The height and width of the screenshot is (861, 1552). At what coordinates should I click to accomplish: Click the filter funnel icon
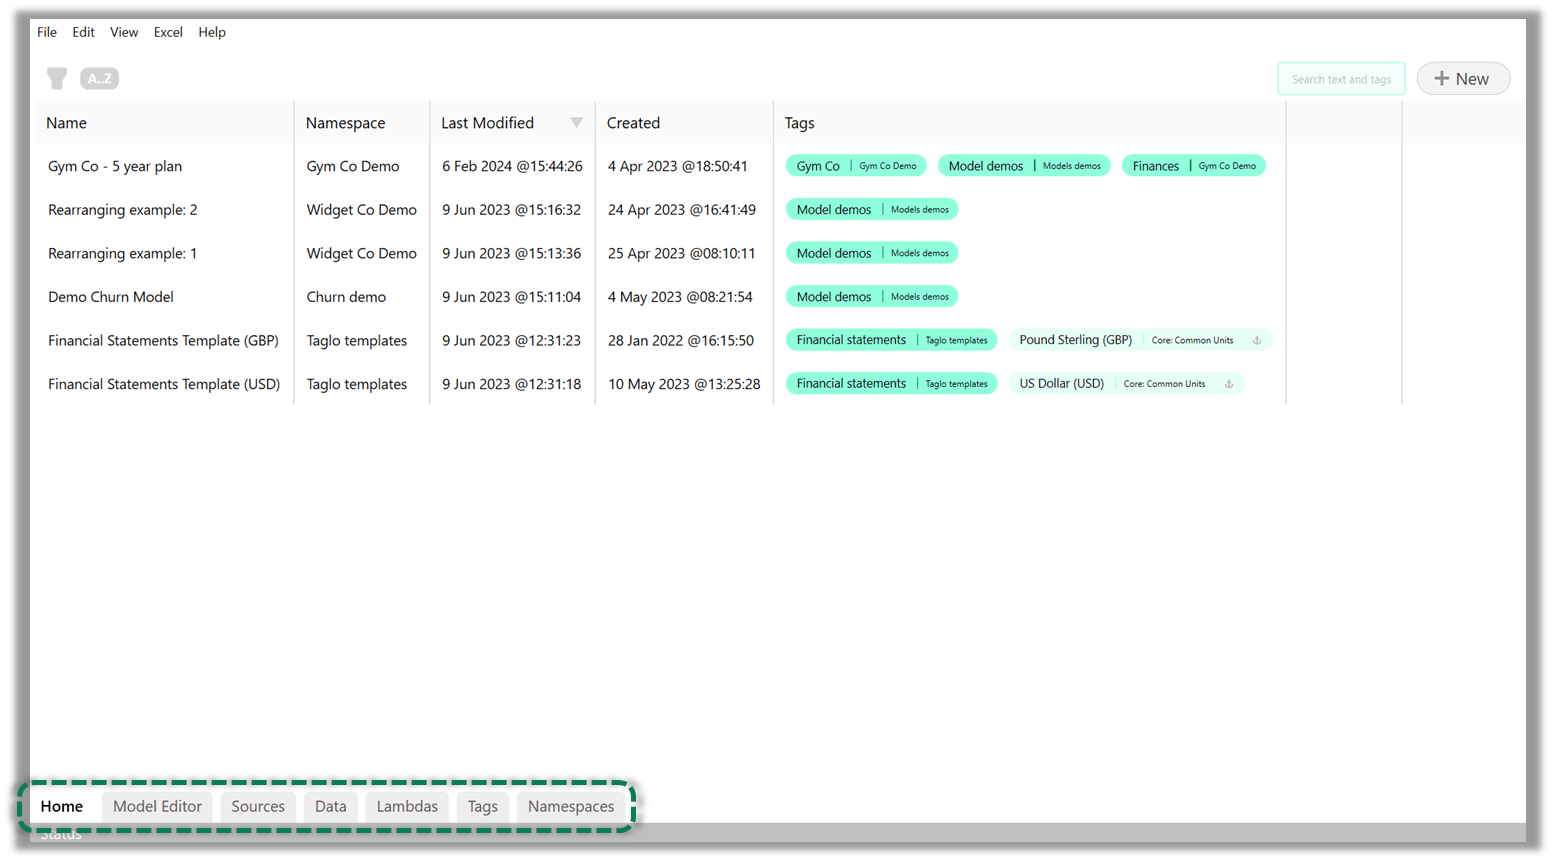[x=56, y=78]
